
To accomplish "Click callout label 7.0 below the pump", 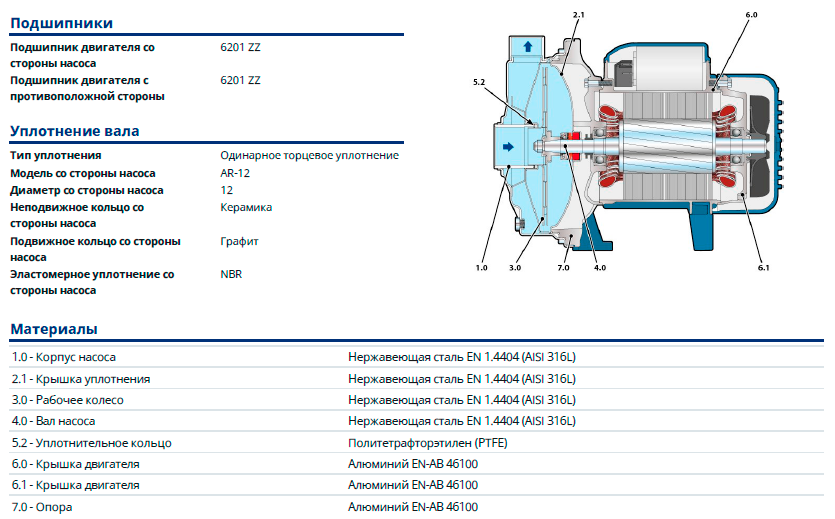I will (562, 268).
